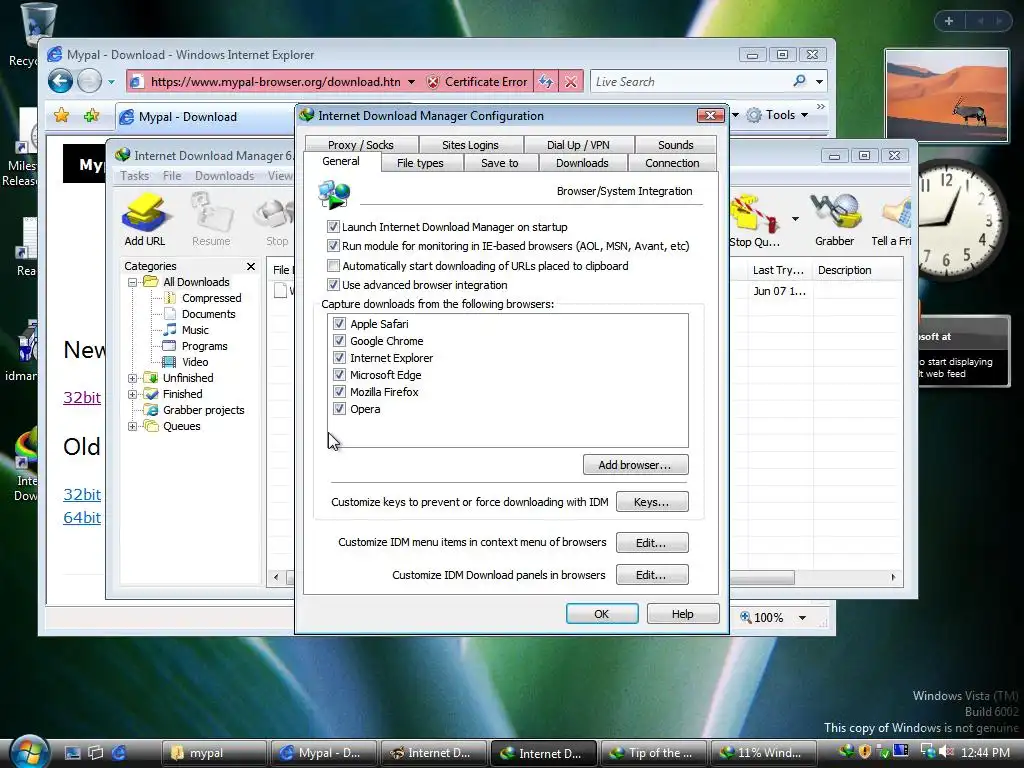
Task: Click the desert picture slideshow gadget
Action: [947, 95]
